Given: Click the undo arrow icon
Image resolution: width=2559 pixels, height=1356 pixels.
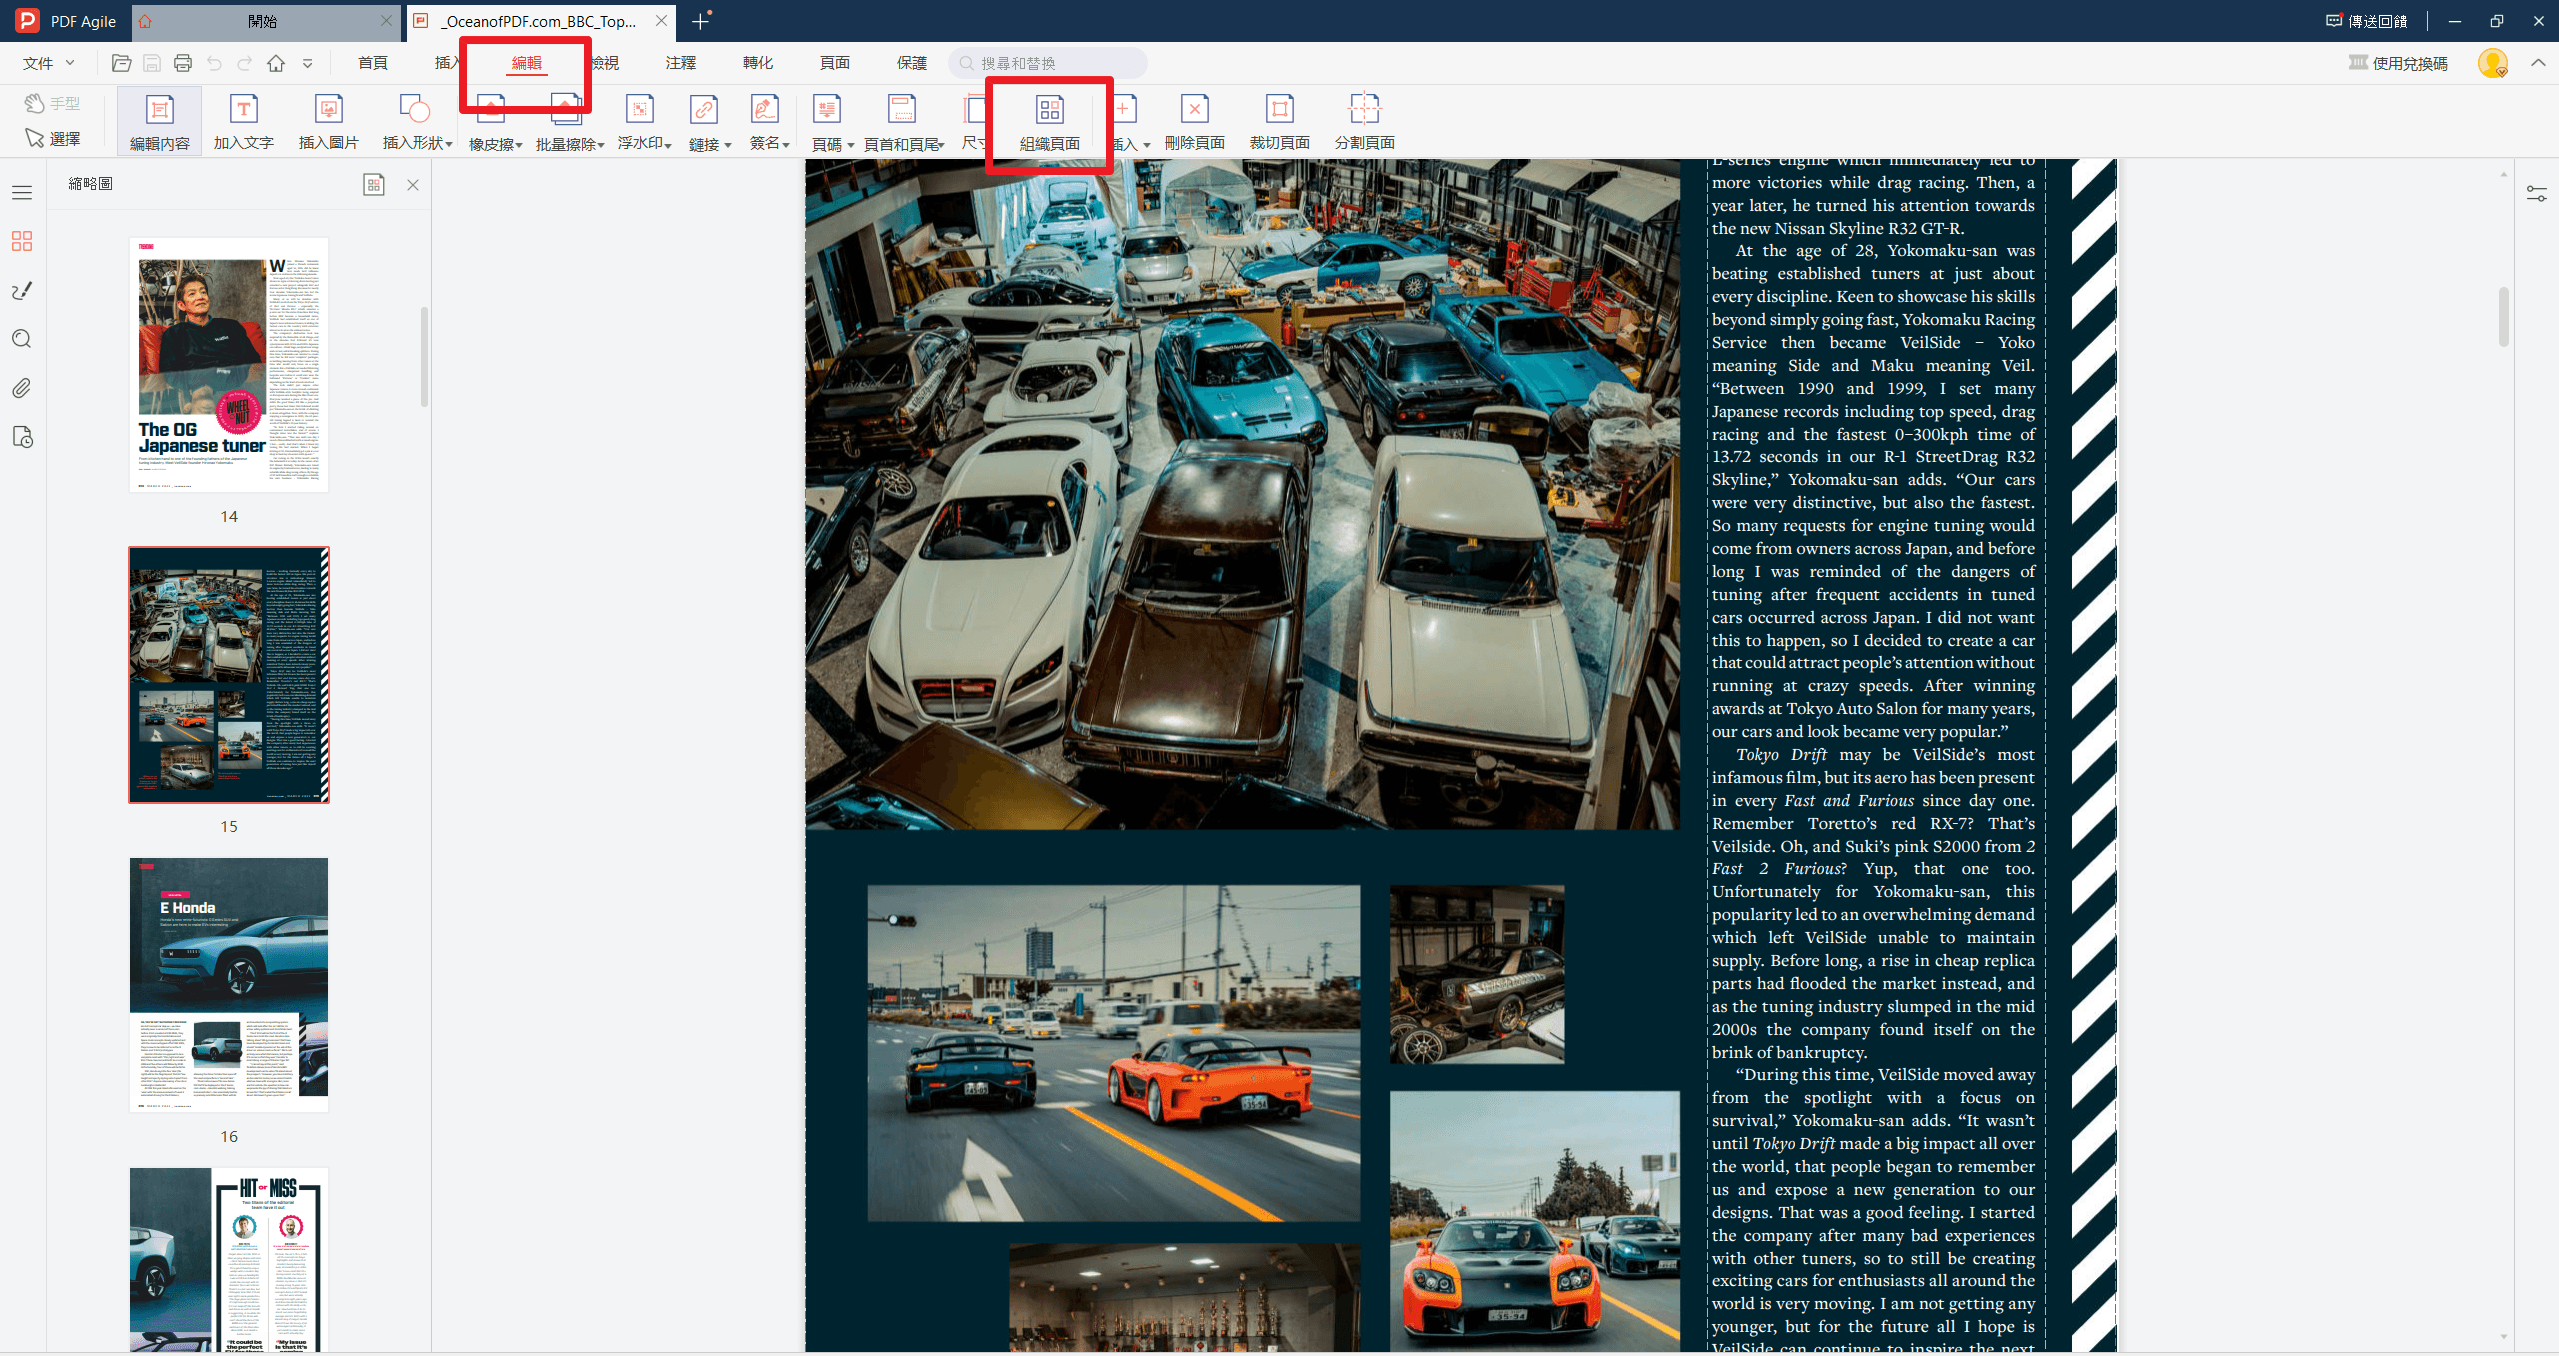Looking at the screenshot, I should pos(214,63).
